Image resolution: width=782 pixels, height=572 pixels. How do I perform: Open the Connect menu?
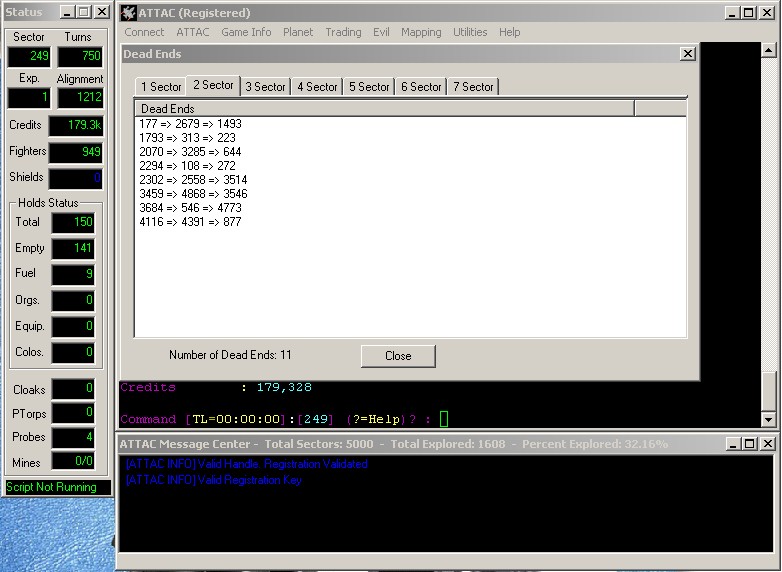[x=144, y=32]
